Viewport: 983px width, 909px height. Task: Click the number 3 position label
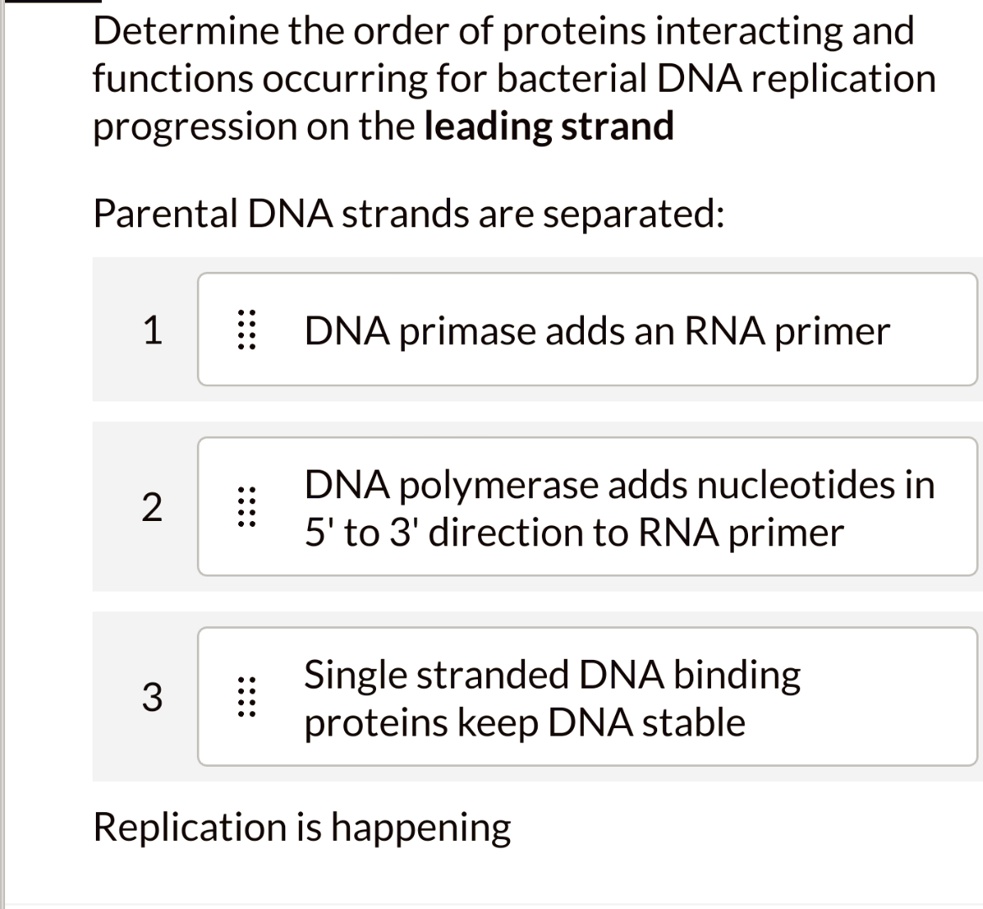point(152,697)
